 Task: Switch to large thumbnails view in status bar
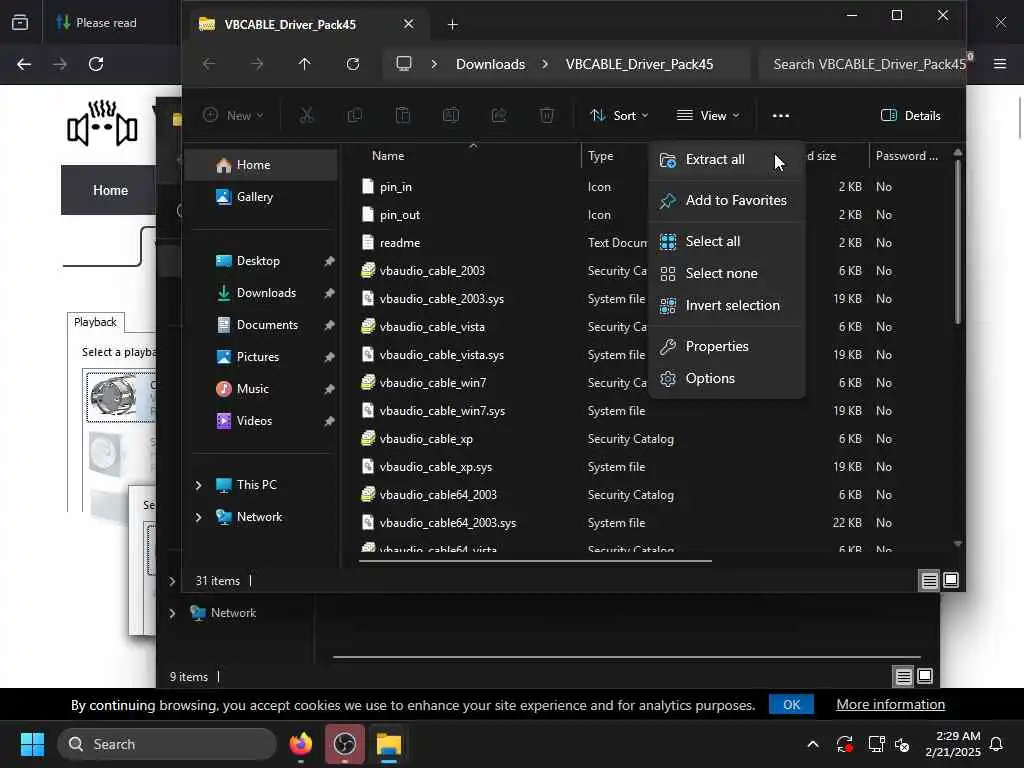pos(951,581)
